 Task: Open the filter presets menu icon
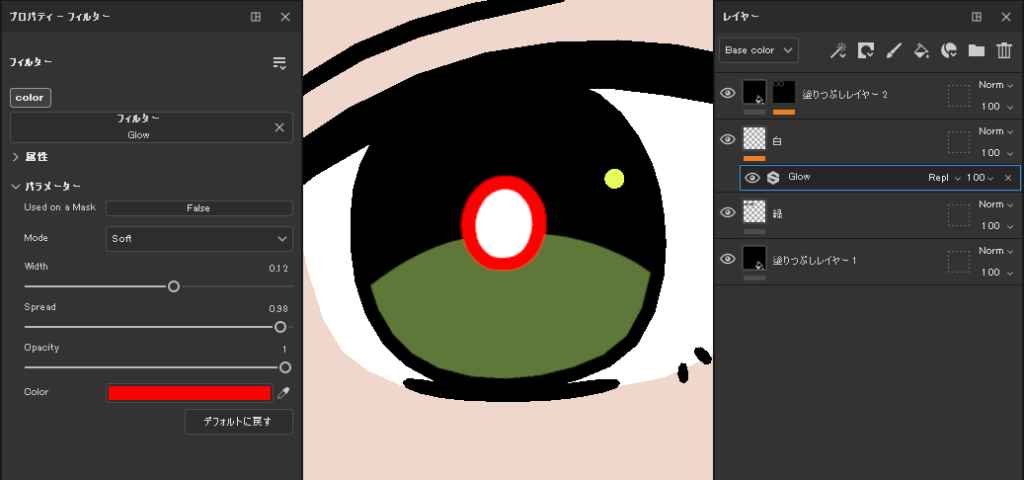279,63
